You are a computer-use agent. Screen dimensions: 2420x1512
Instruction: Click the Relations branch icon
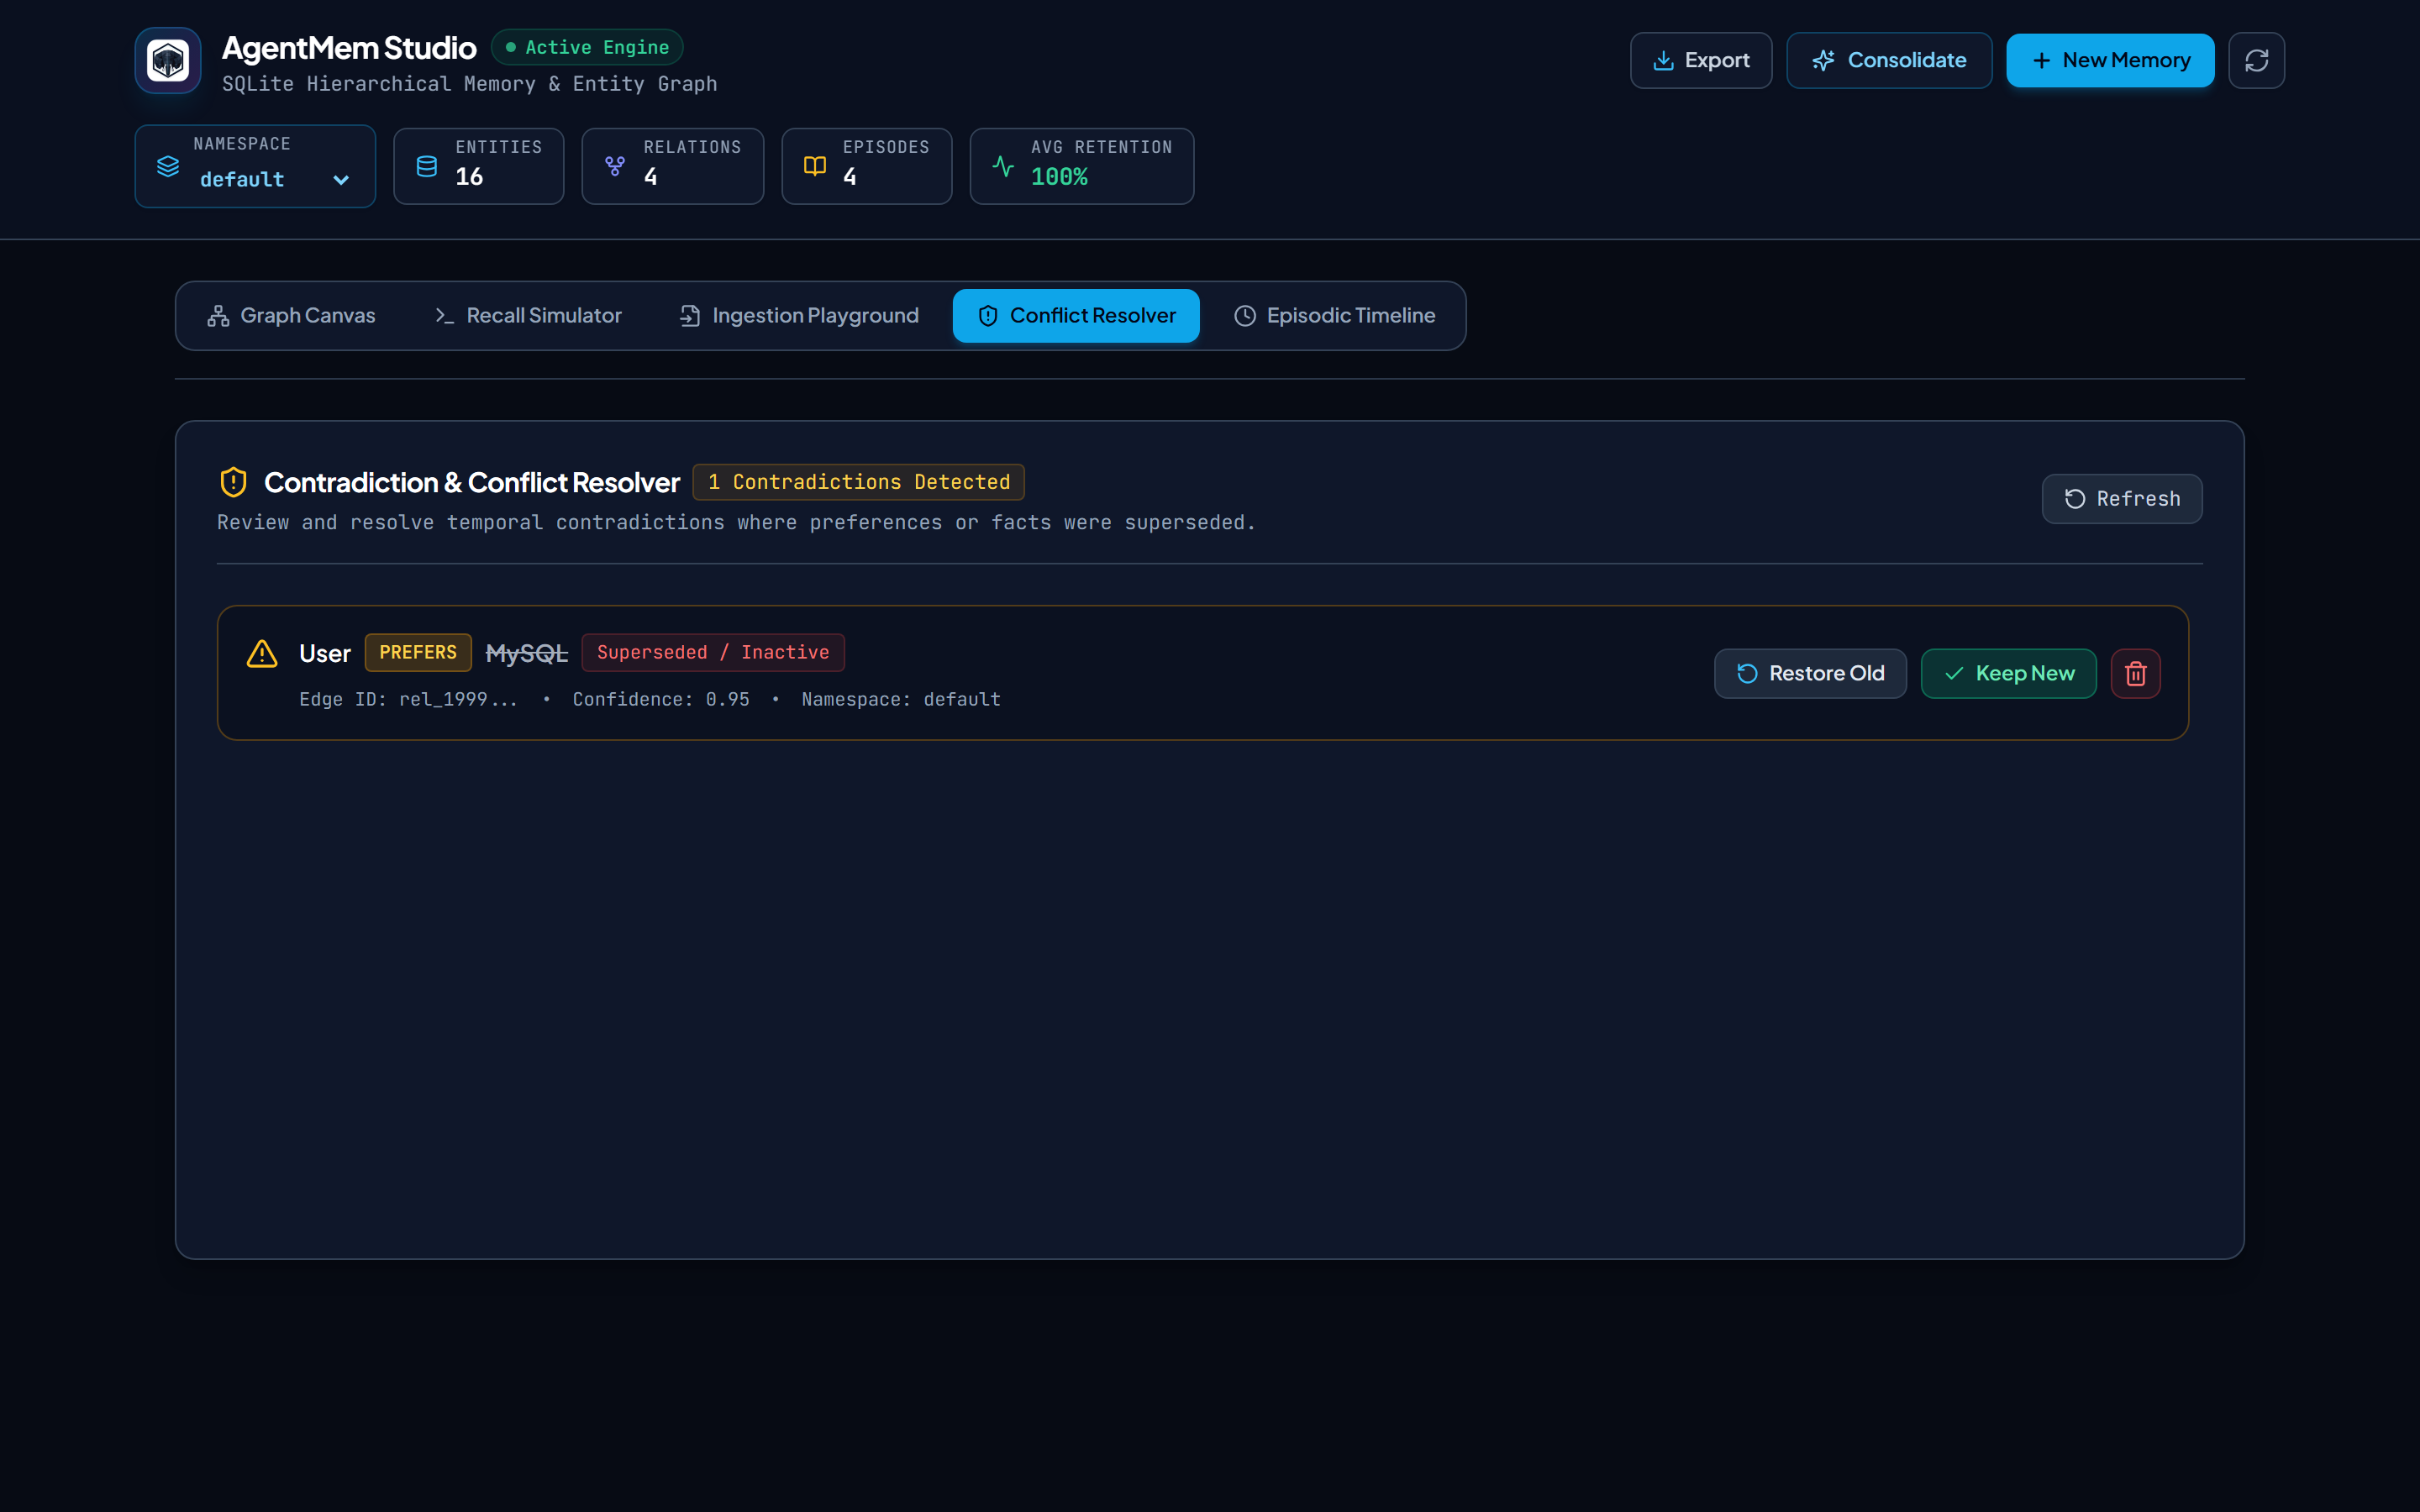[615, 166]
